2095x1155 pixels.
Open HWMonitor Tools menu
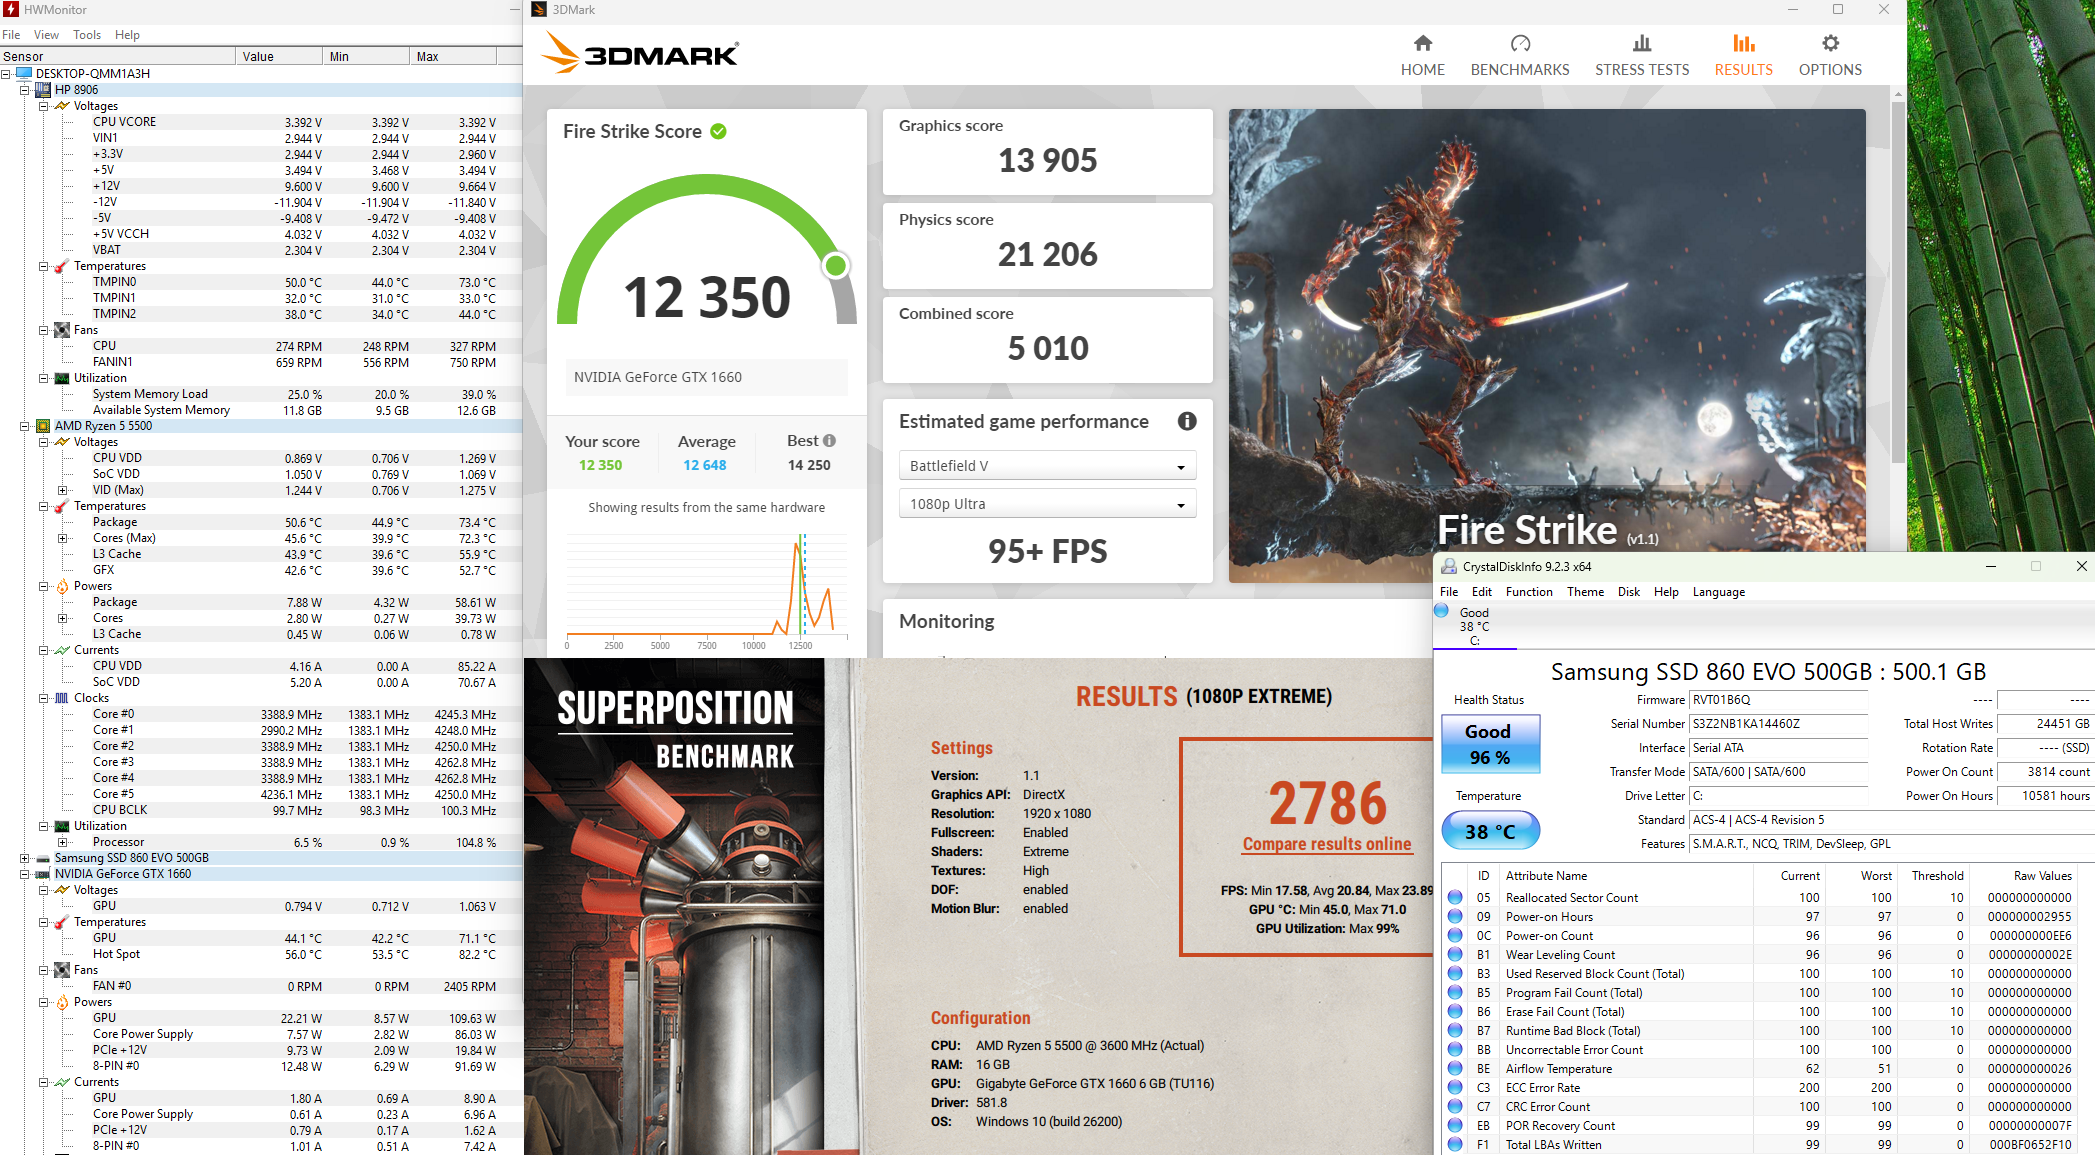point(87,34)
